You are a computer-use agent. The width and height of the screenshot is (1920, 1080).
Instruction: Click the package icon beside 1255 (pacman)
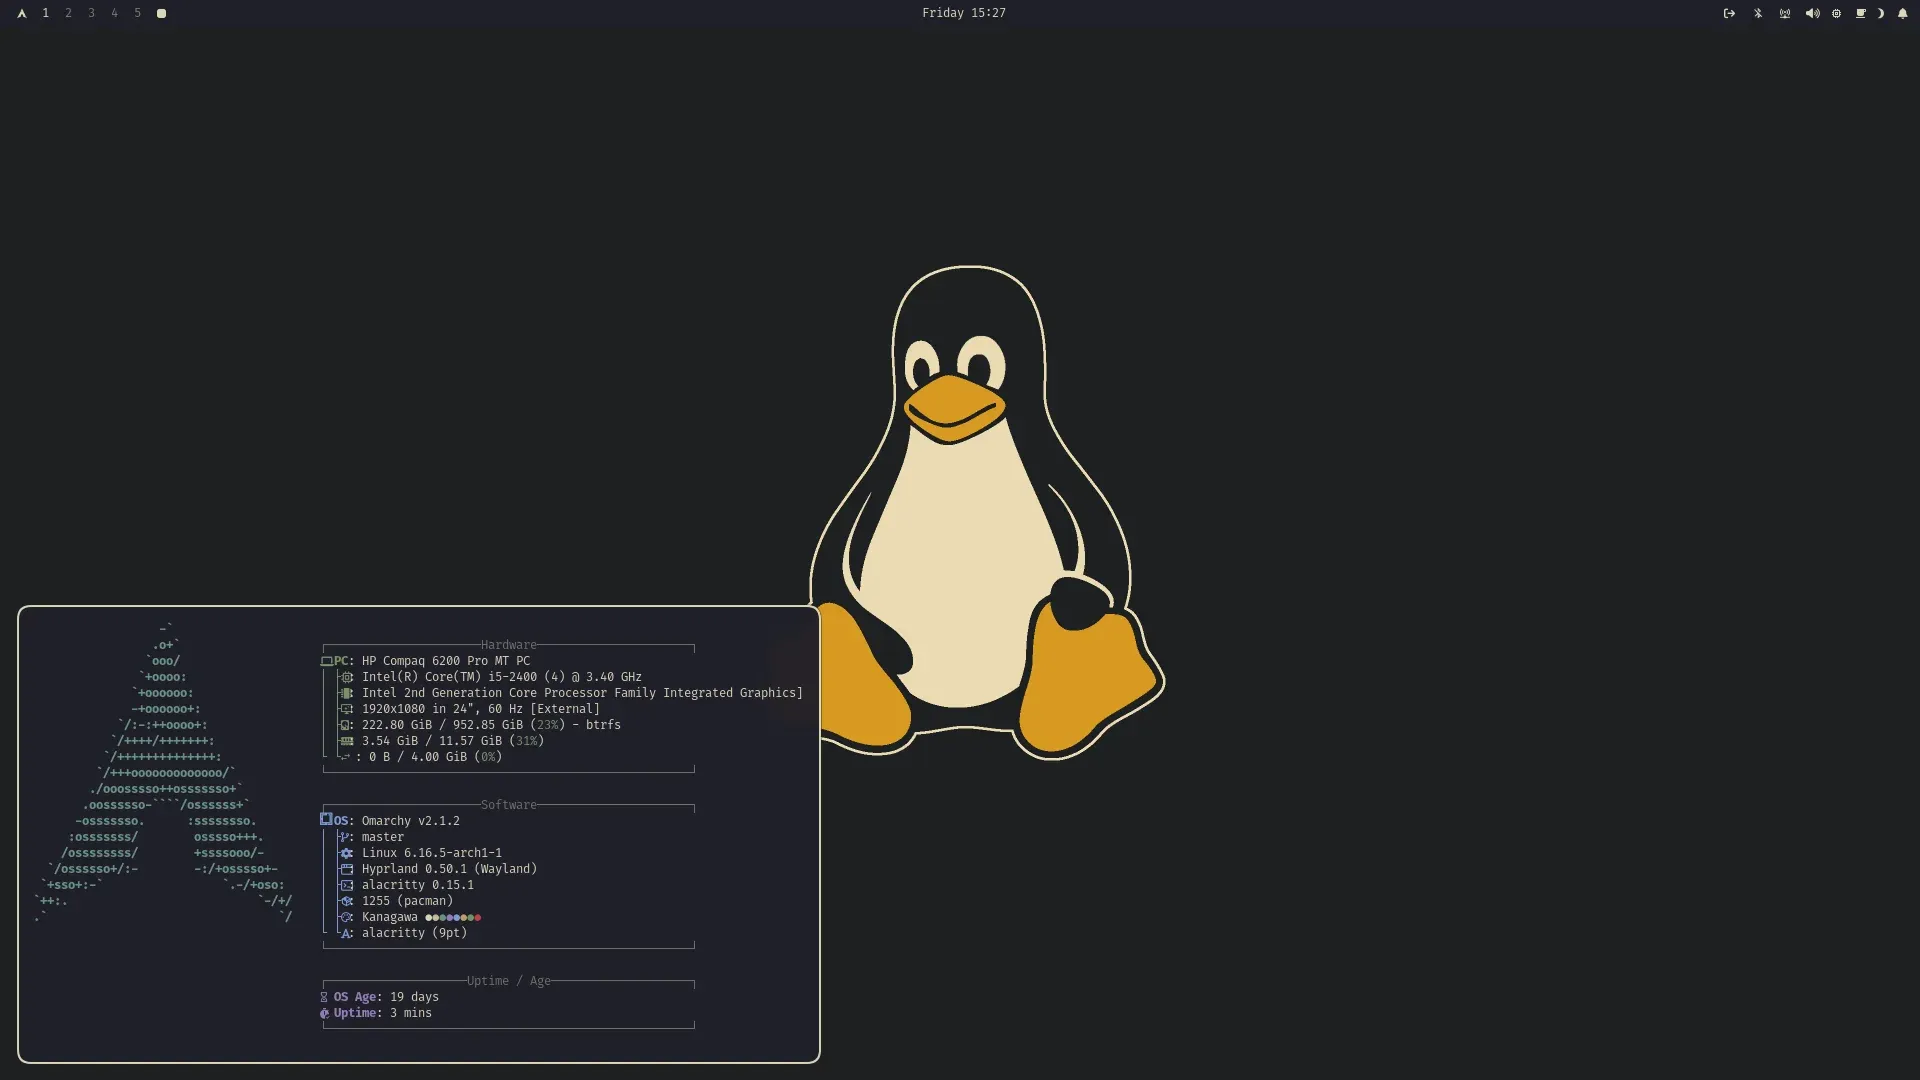coord(347,901)
